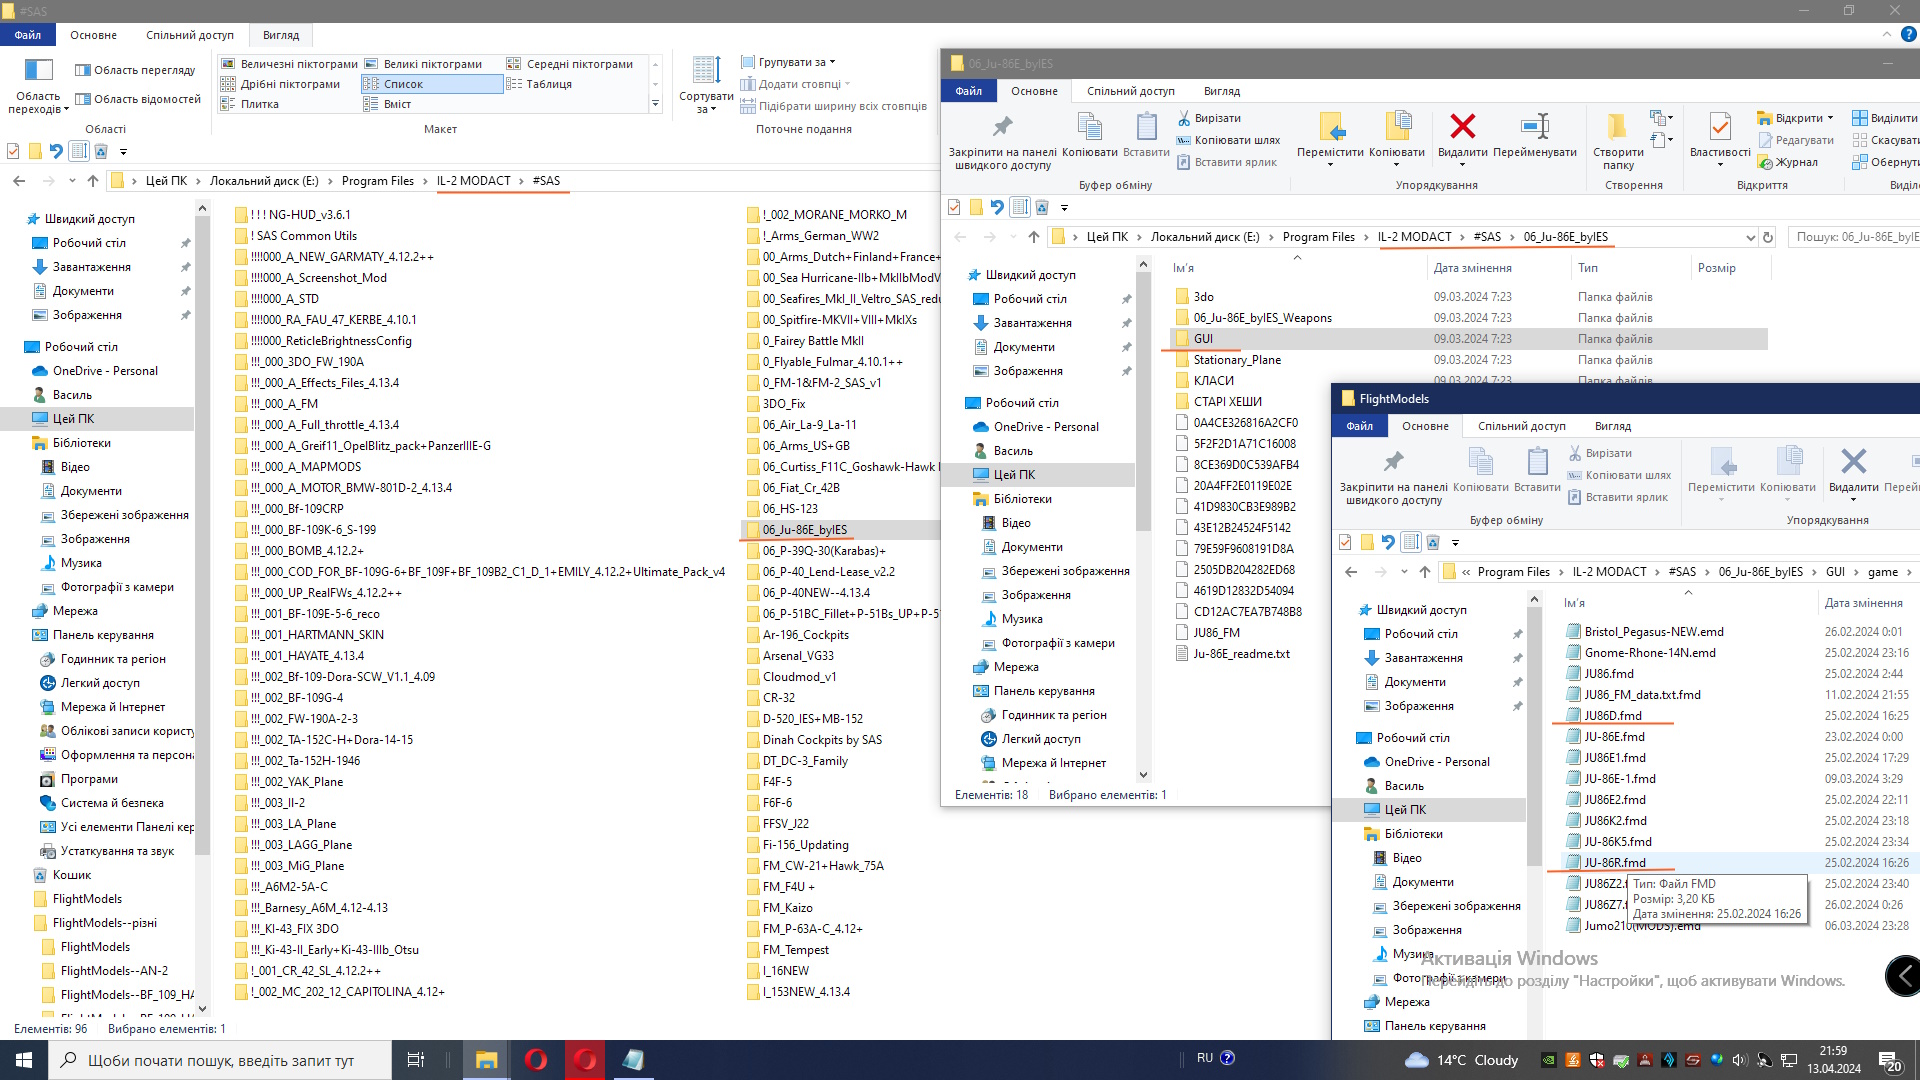
Task: Open Opera browser from taskbar
Action: tap(536, 1060)
